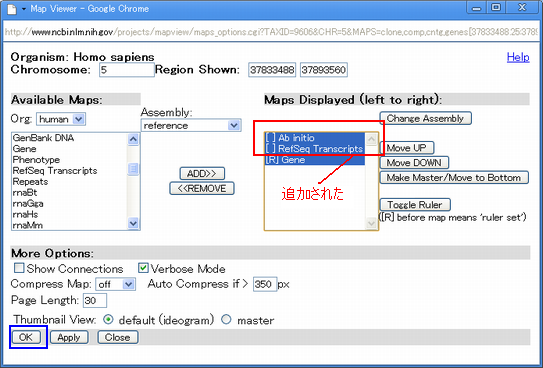Open the Org human dropdown
The image size is (543, 368).
pyautogui.click(x=61, y=119)
